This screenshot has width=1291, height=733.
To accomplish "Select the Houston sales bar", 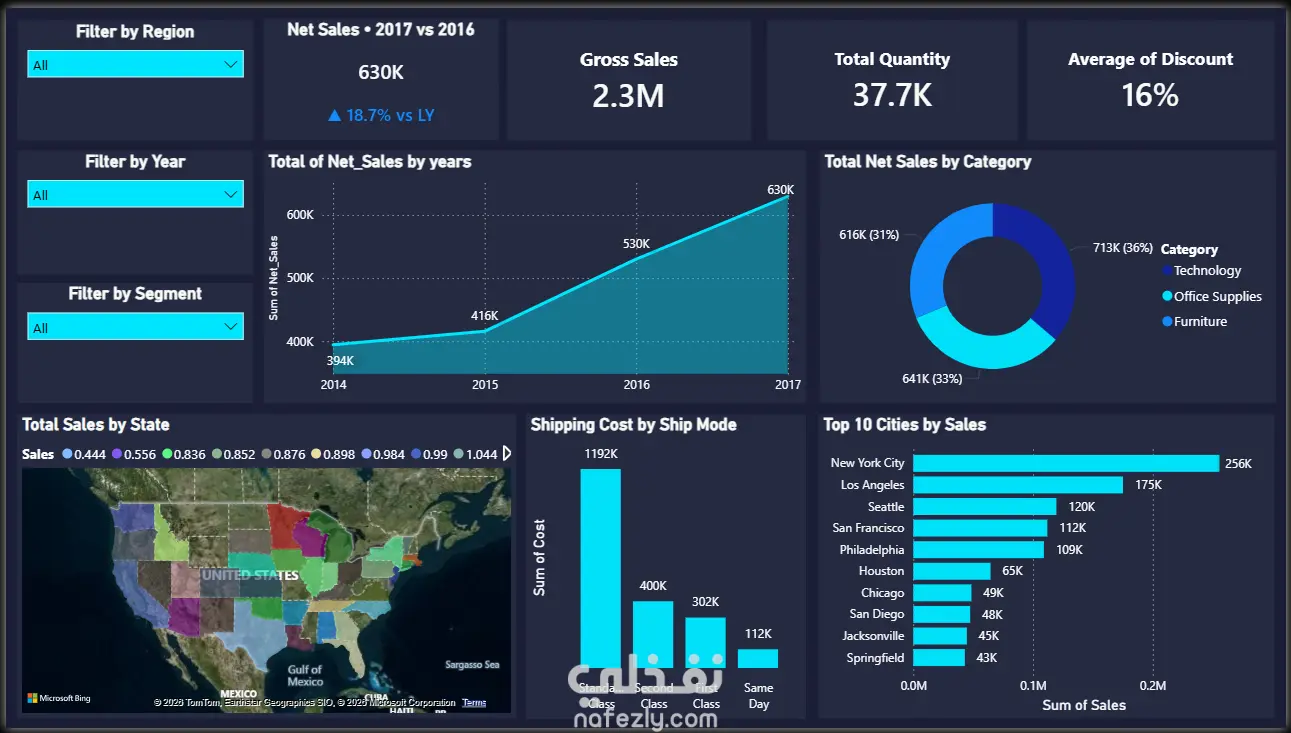I will (x=952, y=571).
